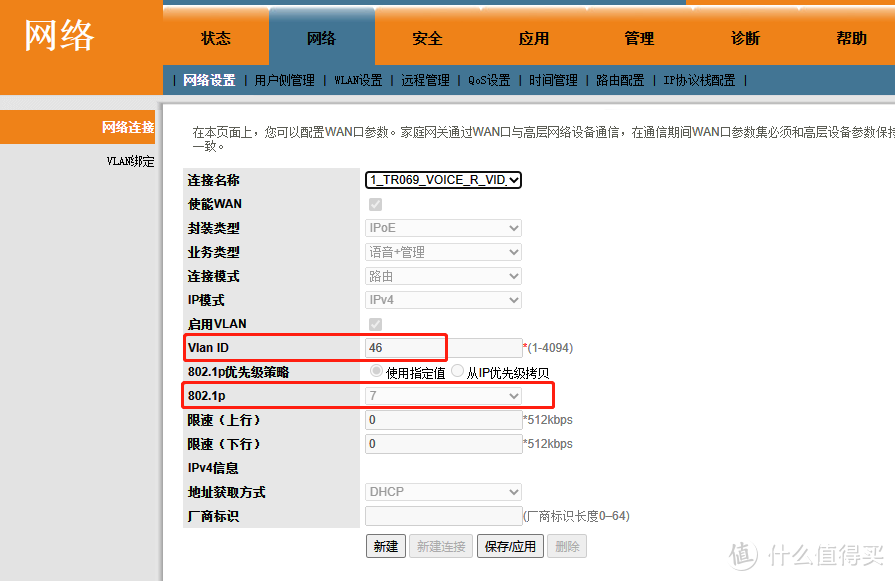Open the 业务类型 dropdown

tap(443, 252)
